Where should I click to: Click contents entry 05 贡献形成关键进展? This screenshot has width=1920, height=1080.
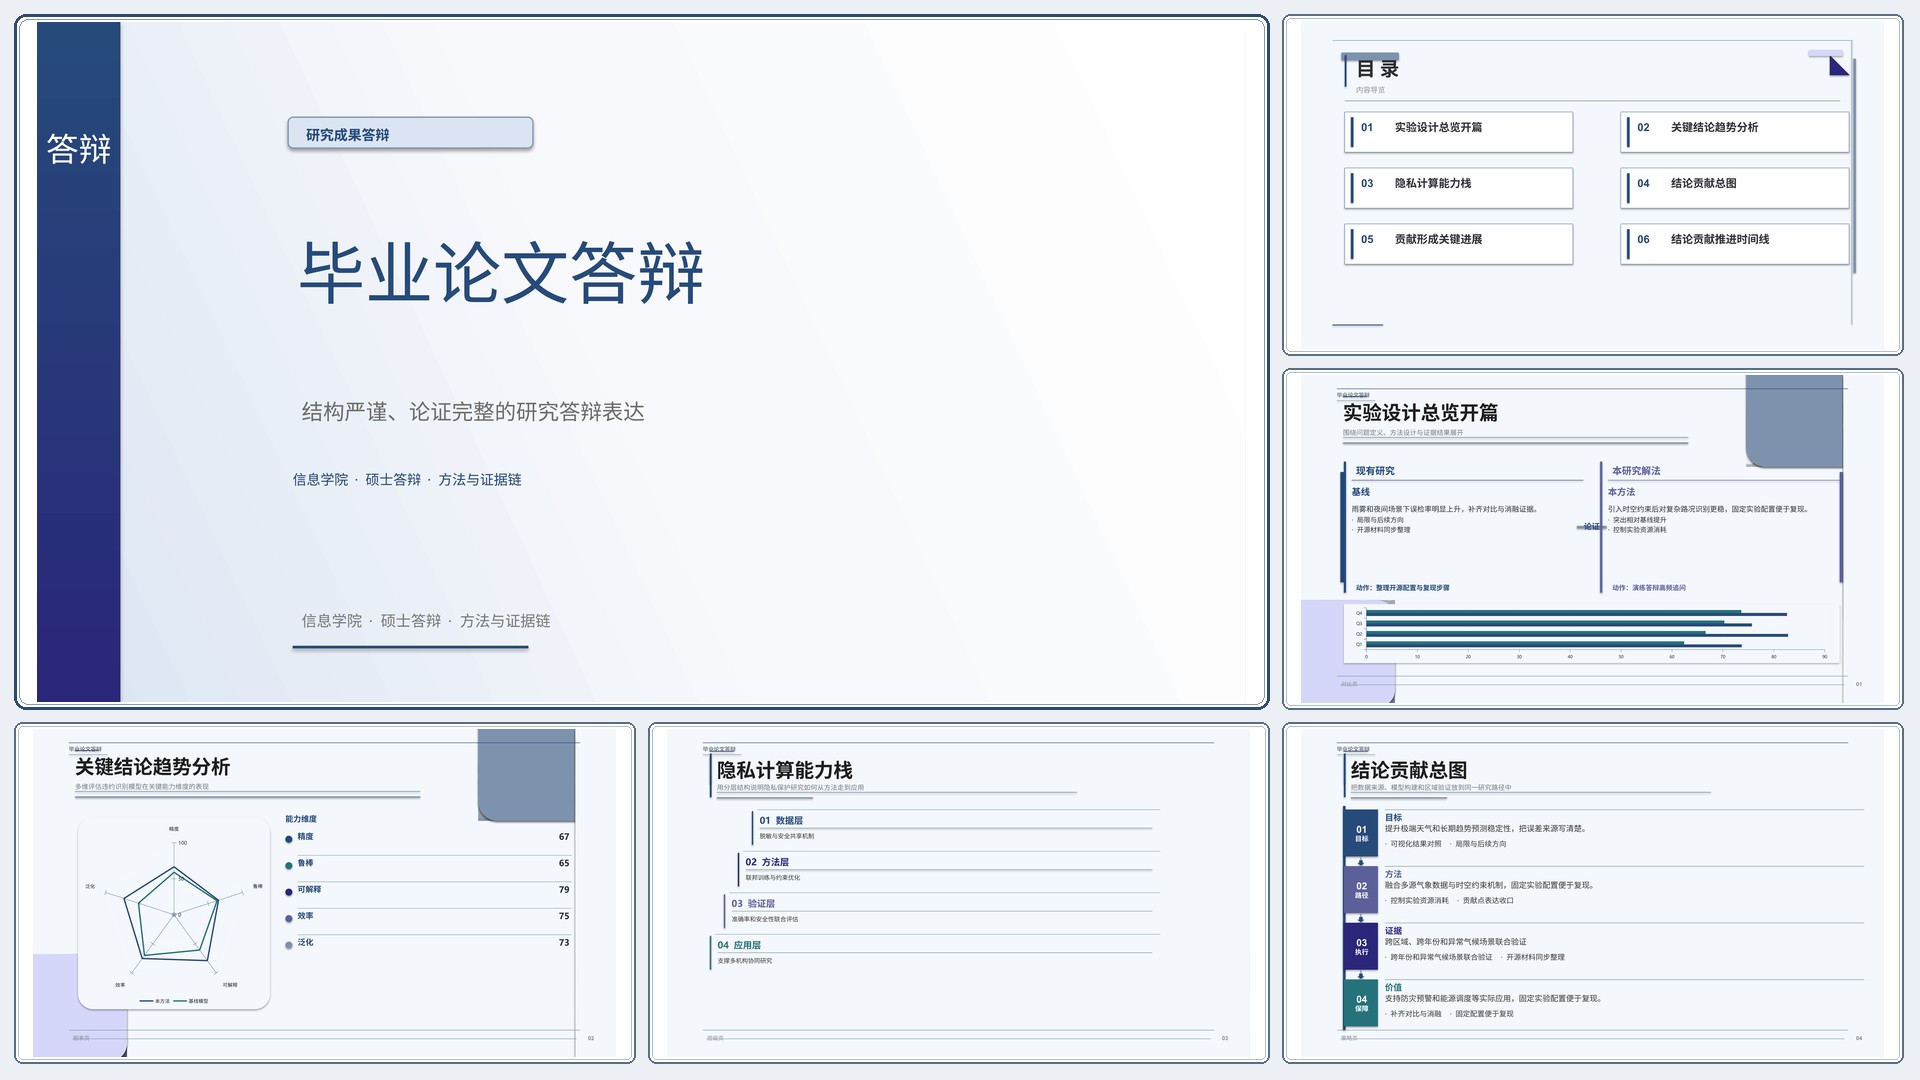pos(1459,244)
